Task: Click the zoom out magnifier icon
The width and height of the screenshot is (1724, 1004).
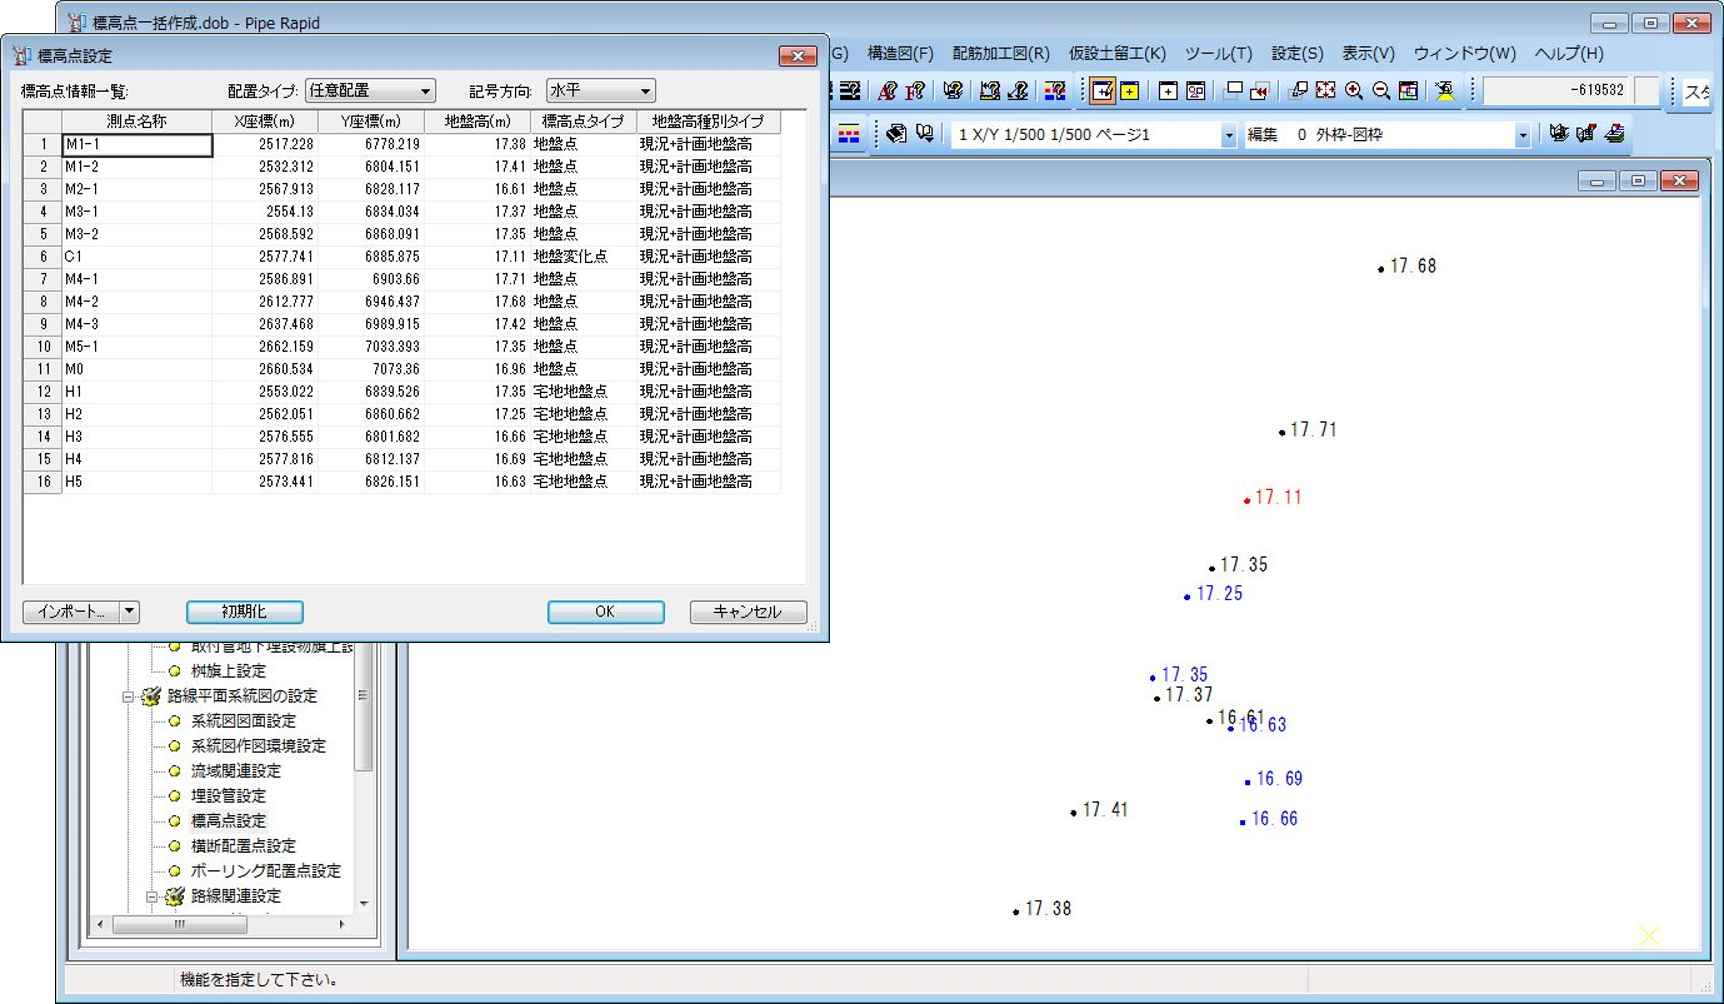Action: [1381, 91]
